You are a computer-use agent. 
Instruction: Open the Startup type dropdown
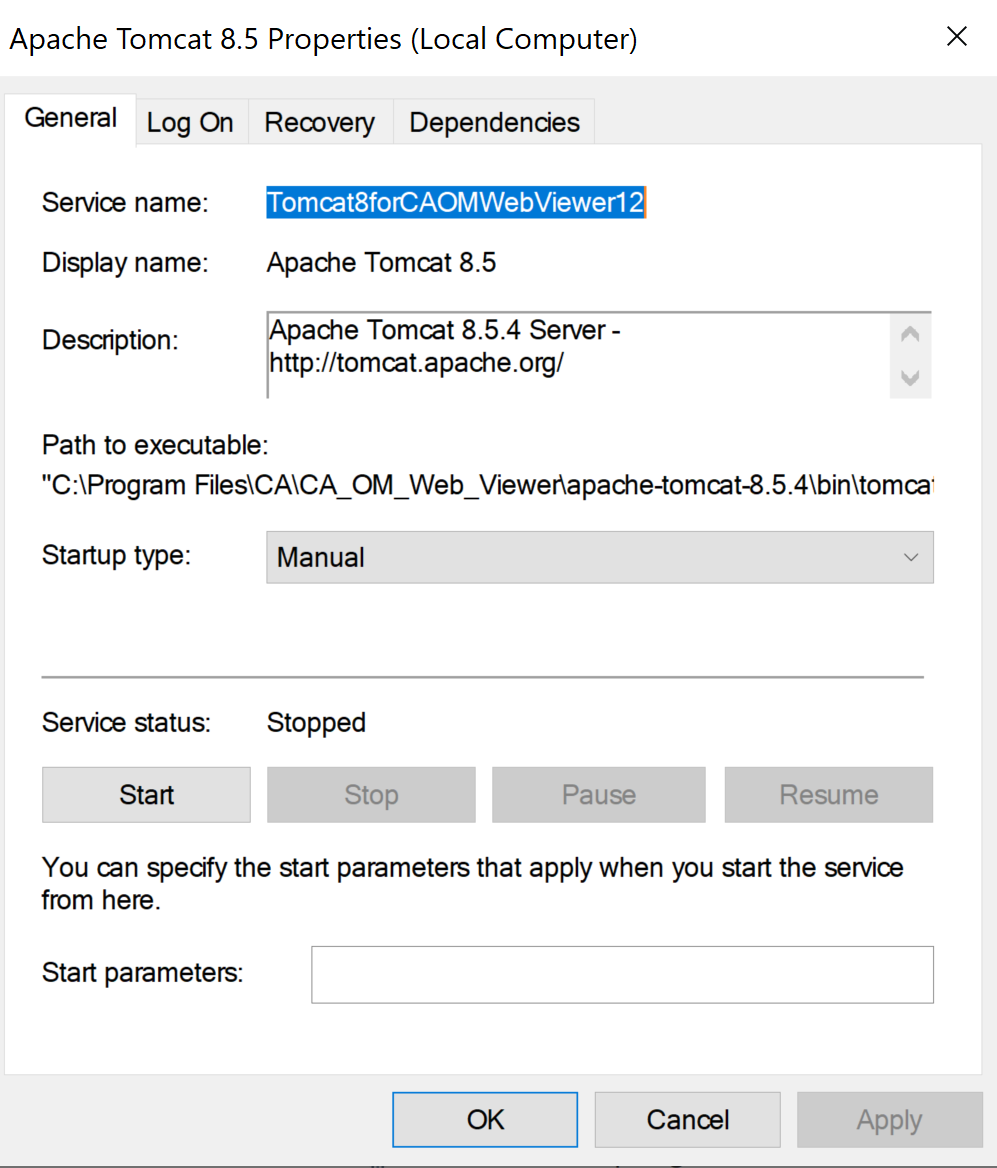coord(599,557)
